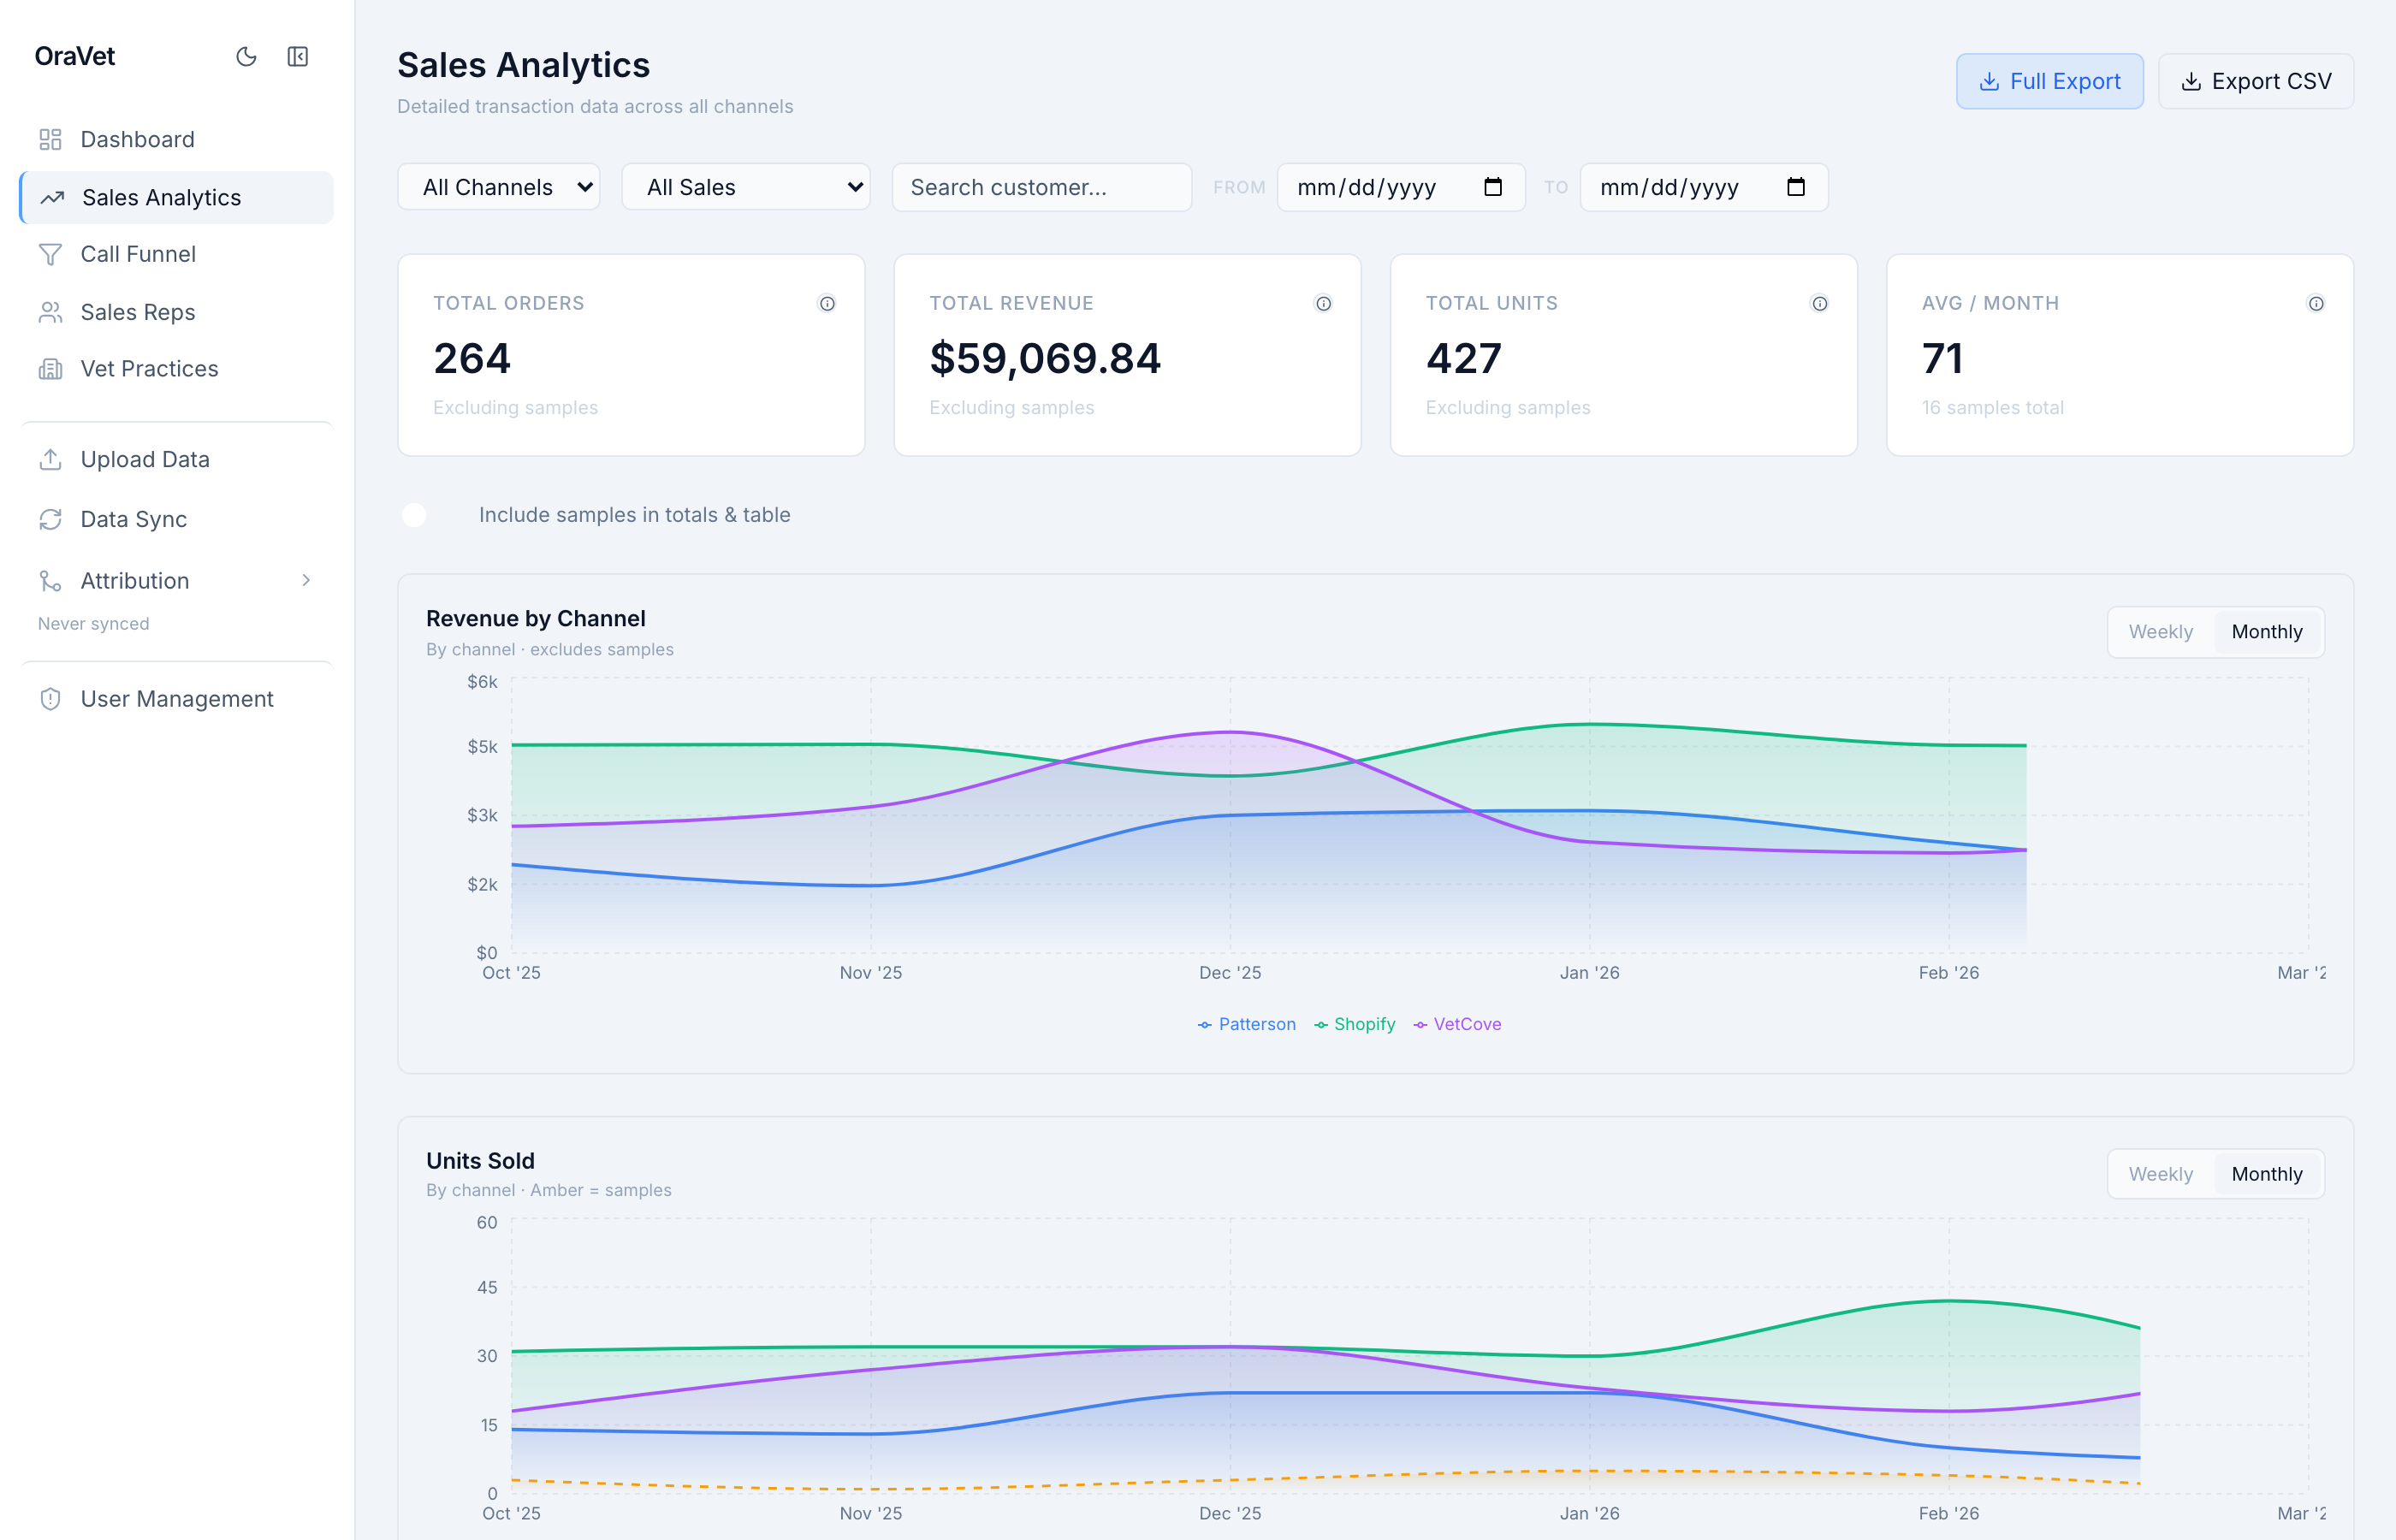The width and height of the screenshot is (2396, 1540).
Task: Click the download icon on Export CSV
Action: [2191, 82]
